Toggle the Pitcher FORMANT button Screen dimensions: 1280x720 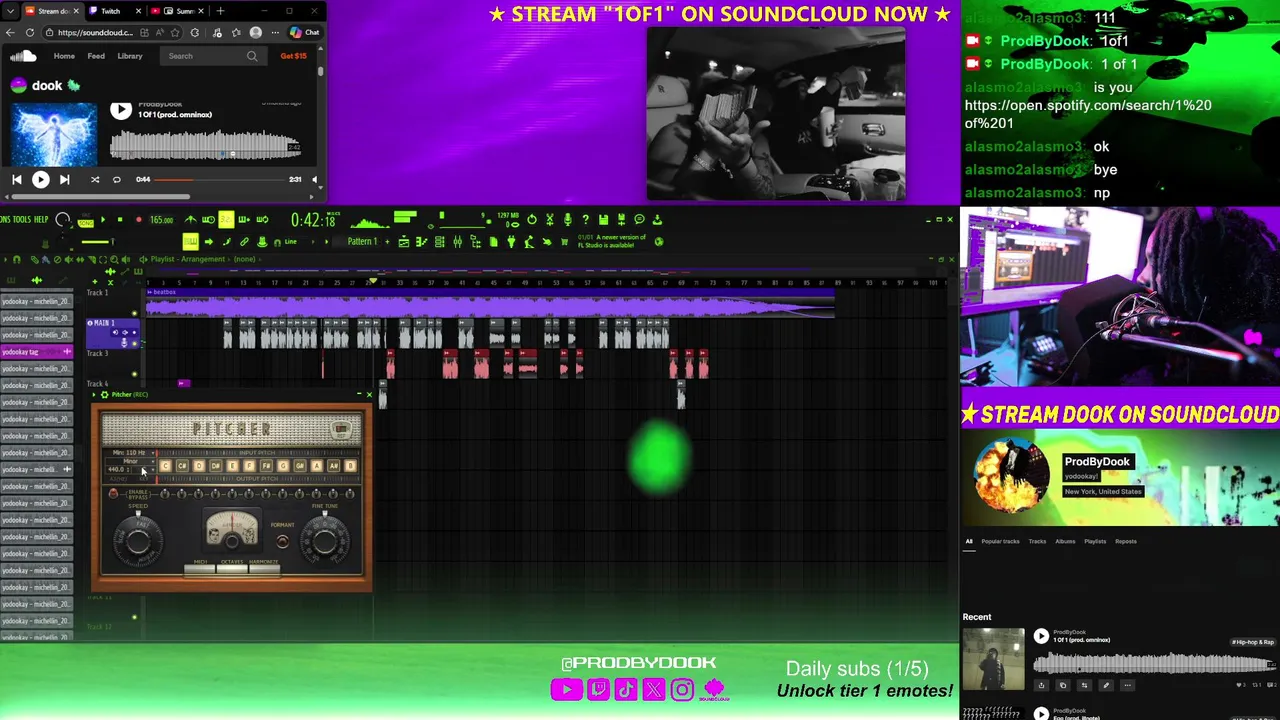pyautogui.click(x=283, y=541)
